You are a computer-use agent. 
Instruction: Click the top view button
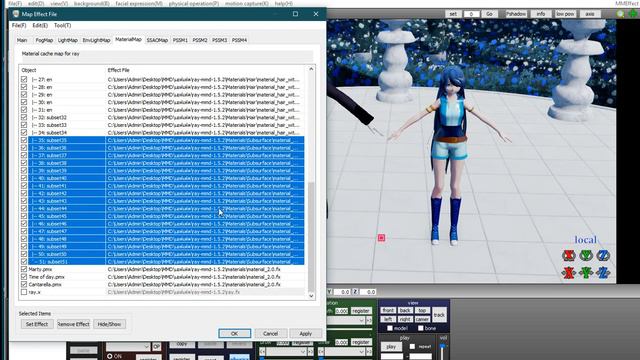tap(422, 310)
